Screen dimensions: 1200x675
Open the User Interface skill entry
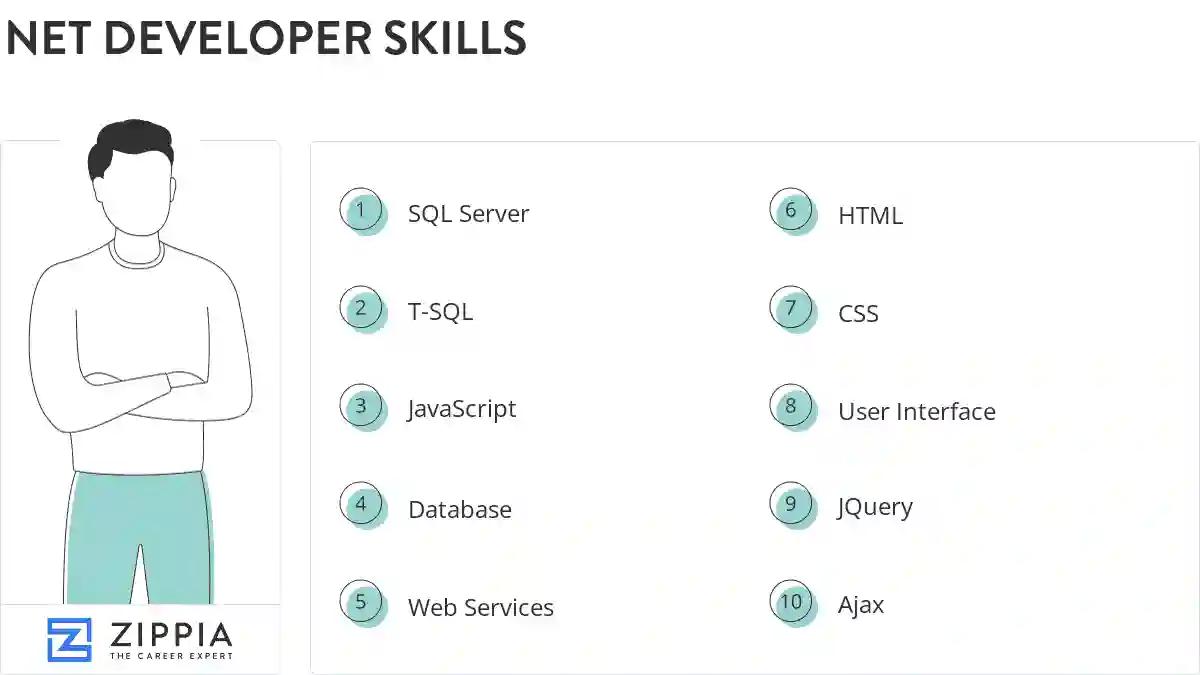(x=916, y=411)
